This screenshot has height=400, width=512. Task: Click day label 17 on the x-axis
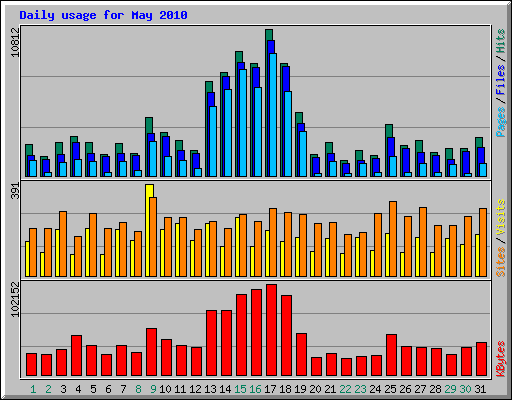point(270,389)
